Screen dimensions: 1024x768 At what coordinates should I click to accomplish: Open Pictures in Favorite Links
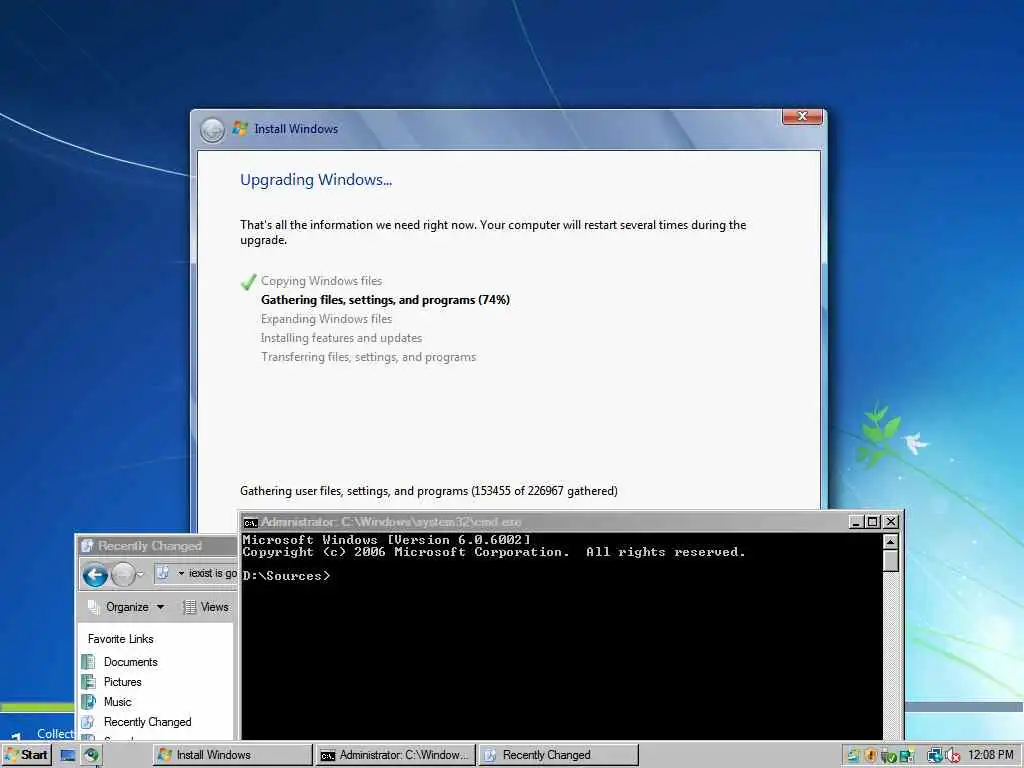click(x=123, y=682)
